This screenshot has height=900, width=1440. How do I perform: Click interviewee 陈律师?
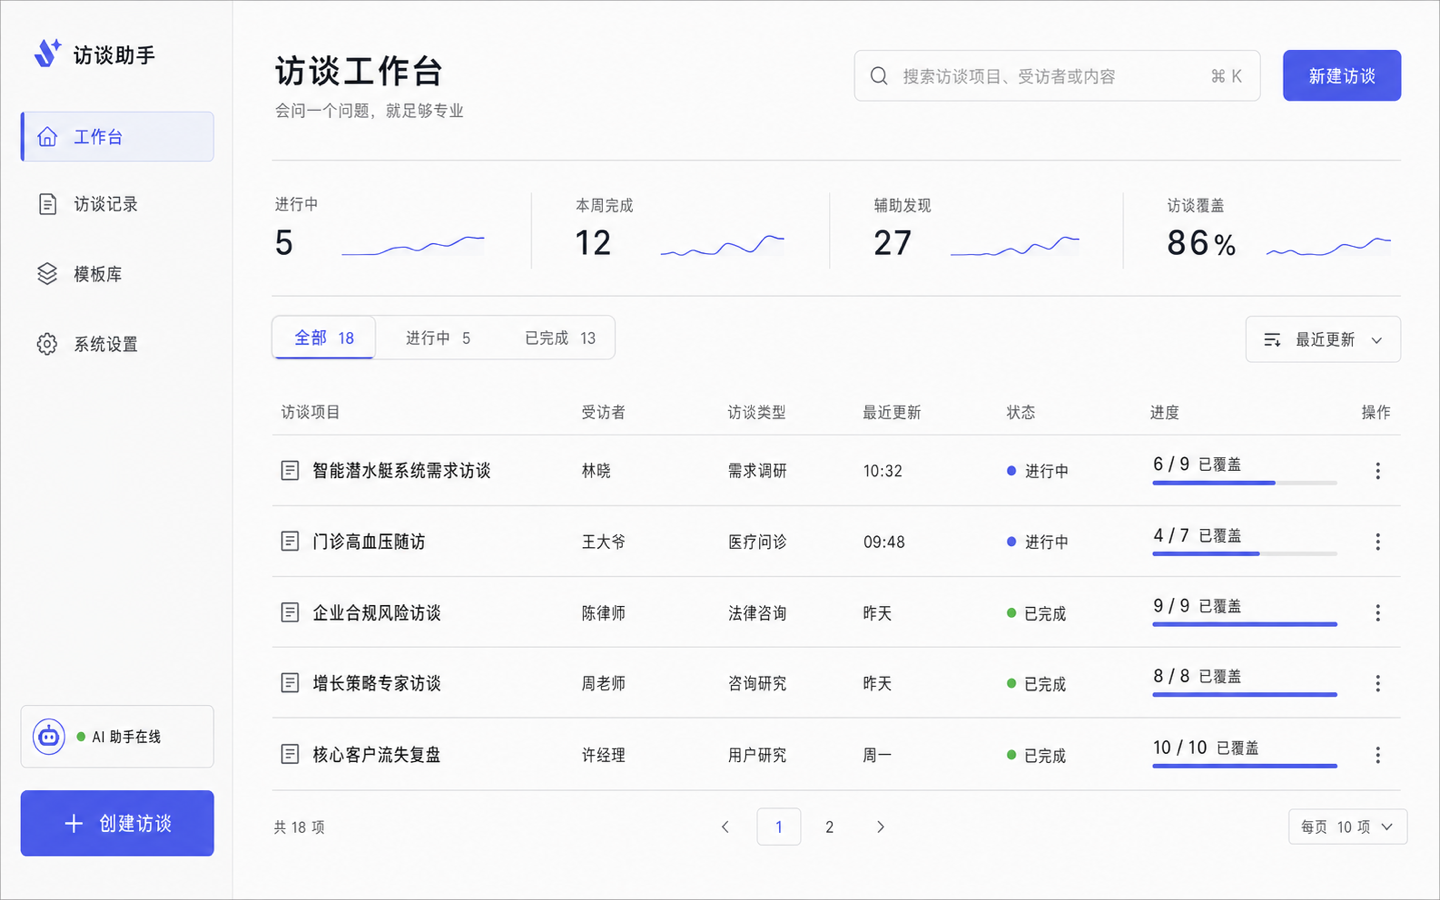coord(604,613)
